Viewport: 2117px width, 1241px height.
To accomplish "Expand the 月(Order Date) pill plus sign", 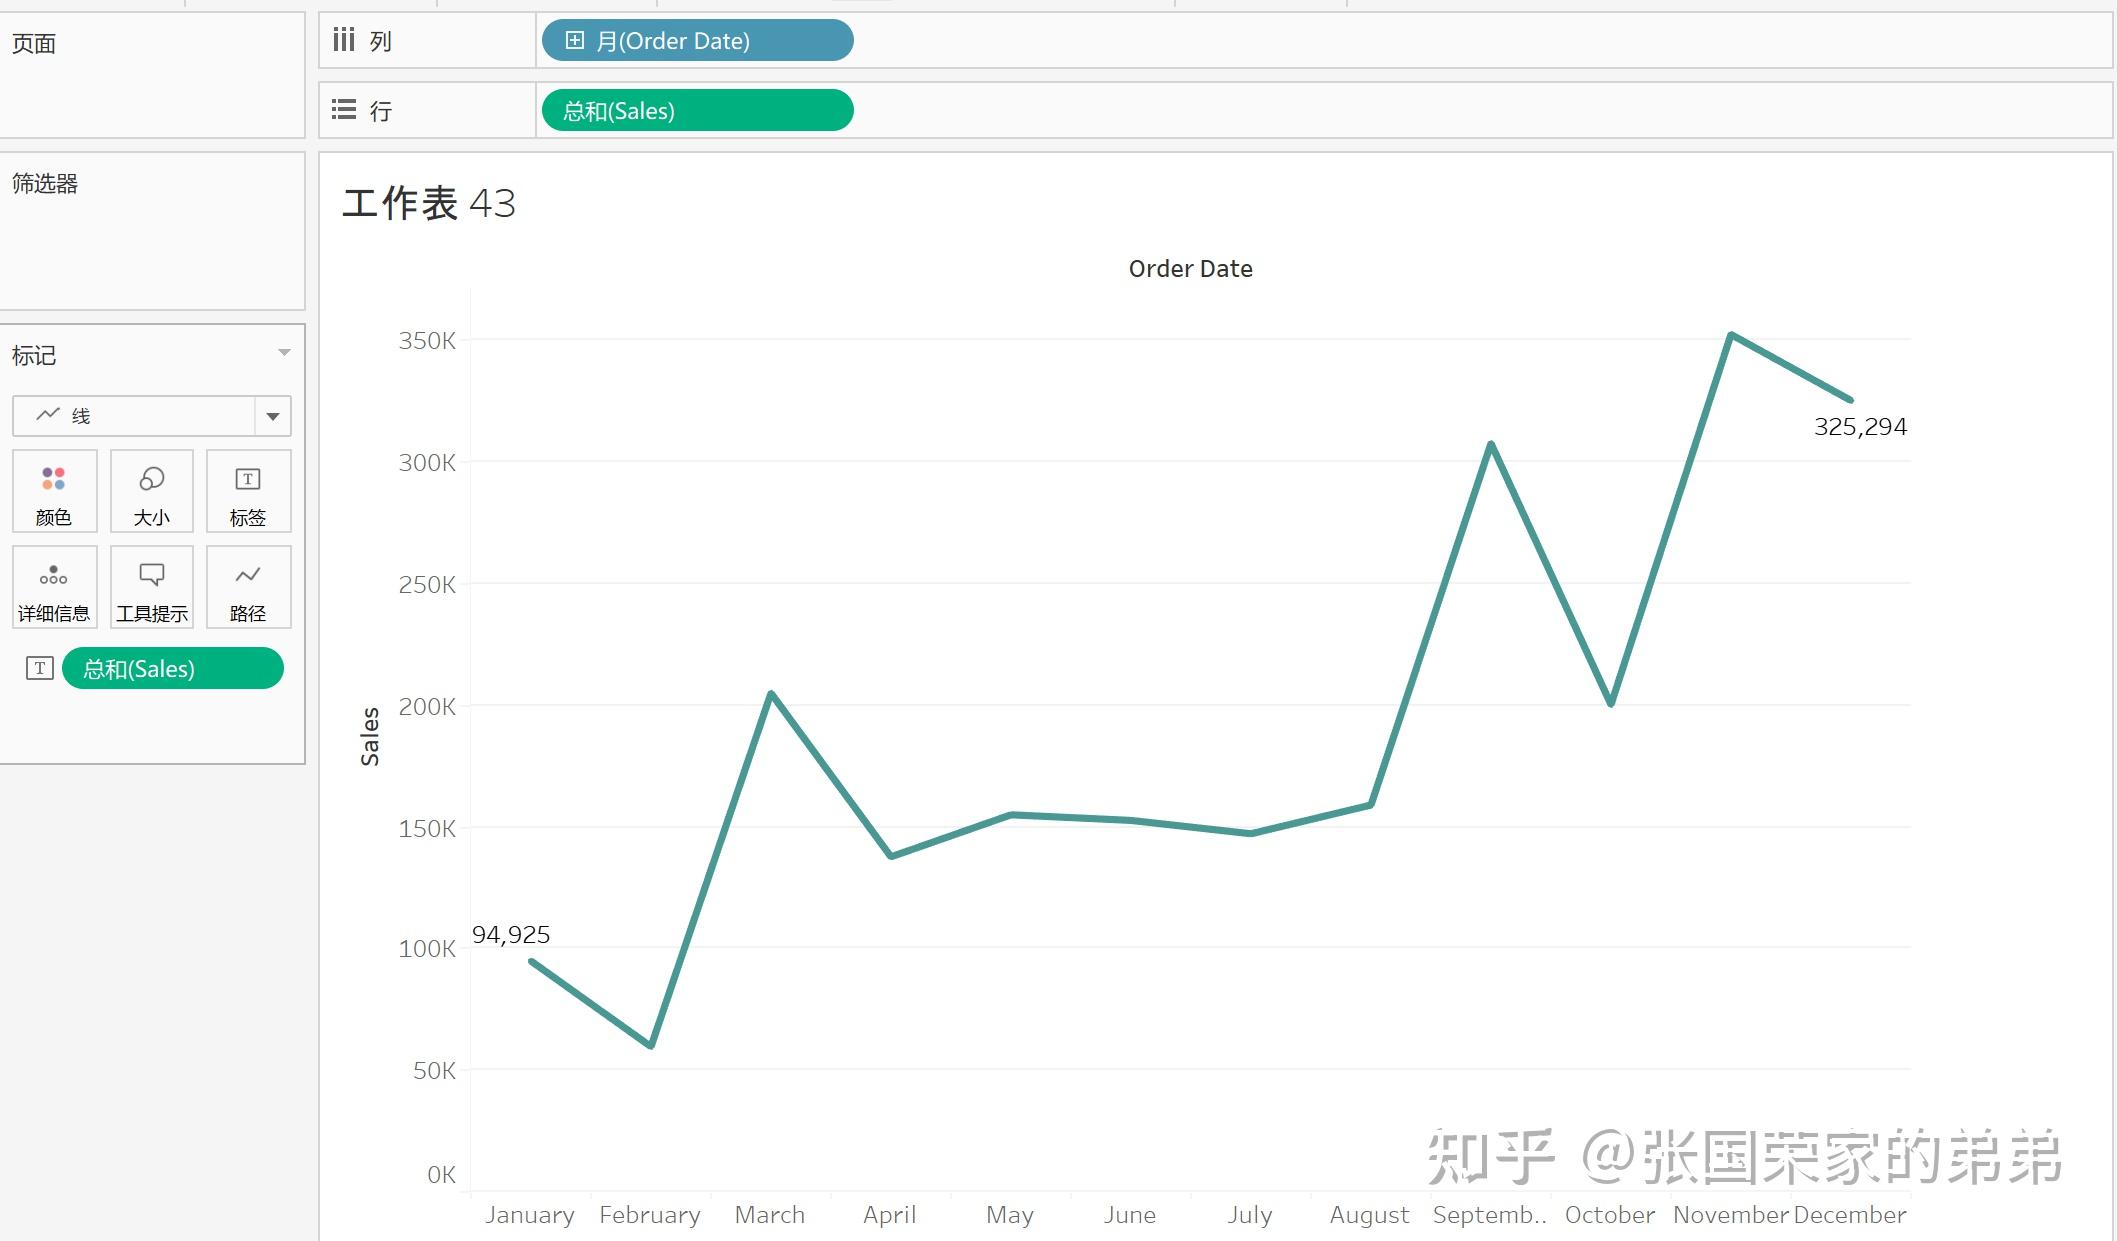I will point(574,41).
